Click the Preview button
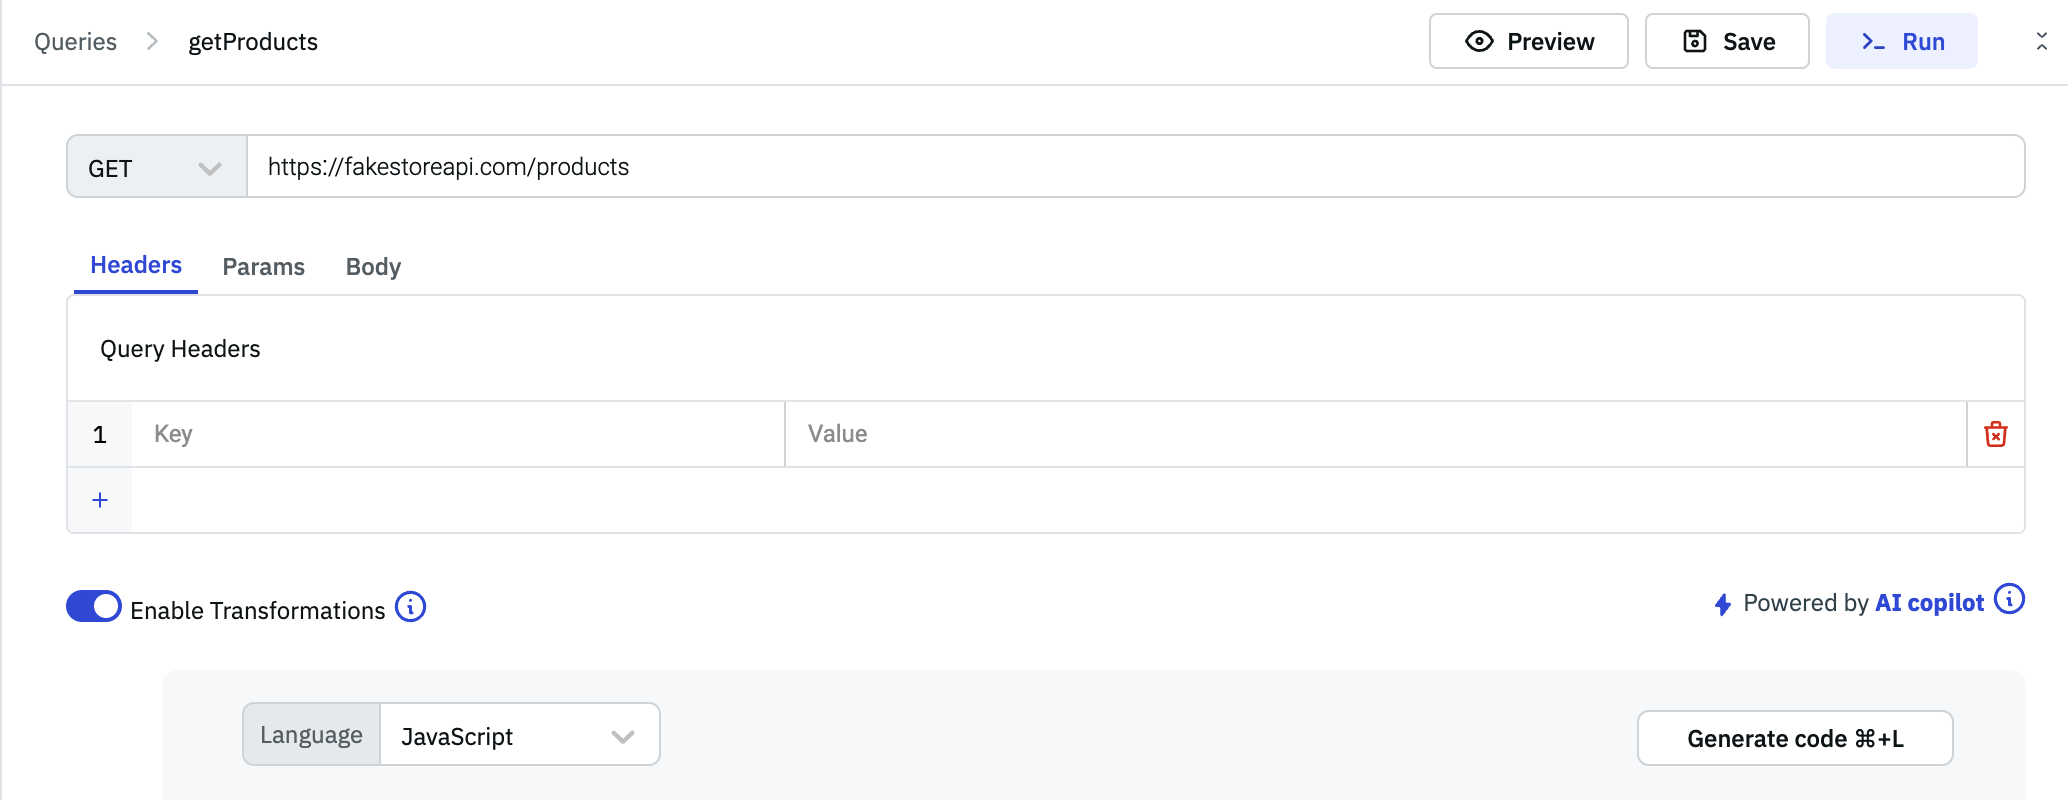 [x=1528, y=41]
